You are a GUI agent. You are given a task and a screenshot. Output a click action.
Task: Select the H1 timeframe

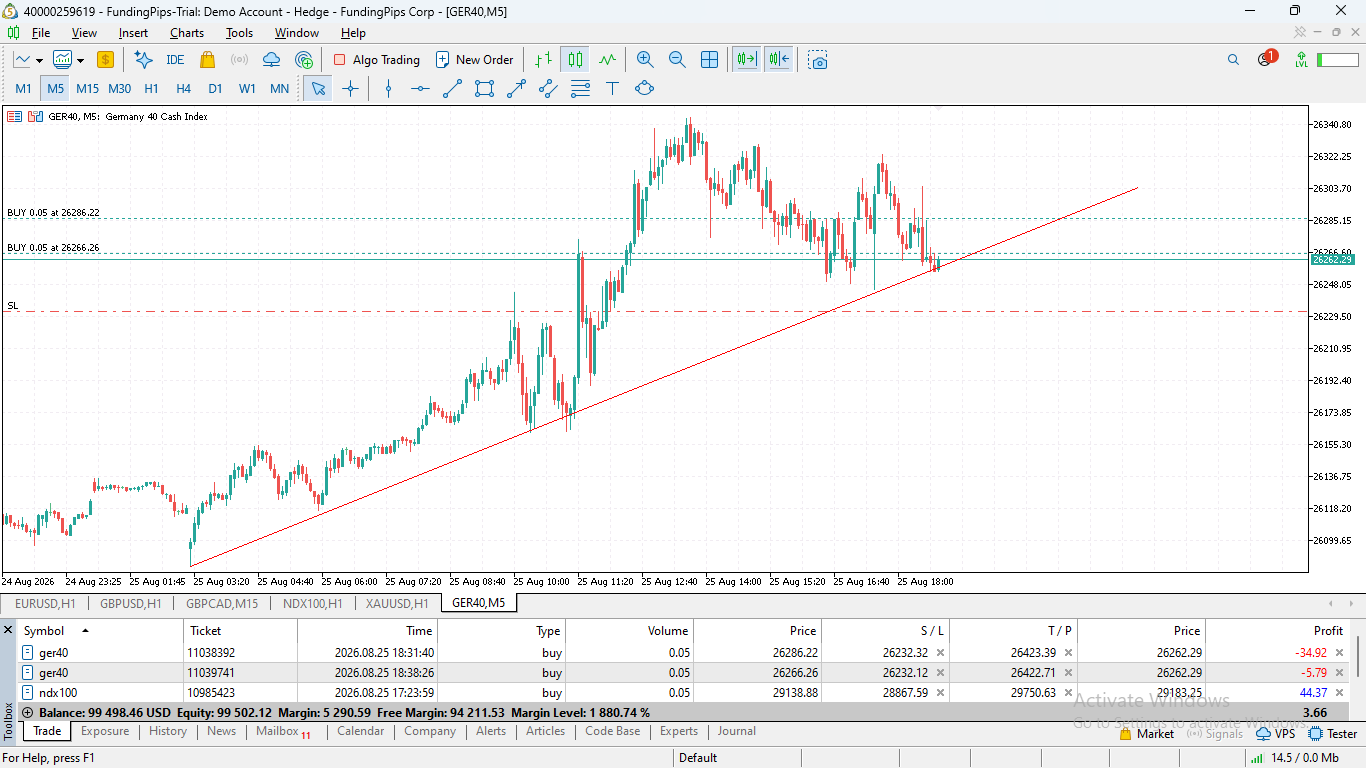click(x=151, y=88)
